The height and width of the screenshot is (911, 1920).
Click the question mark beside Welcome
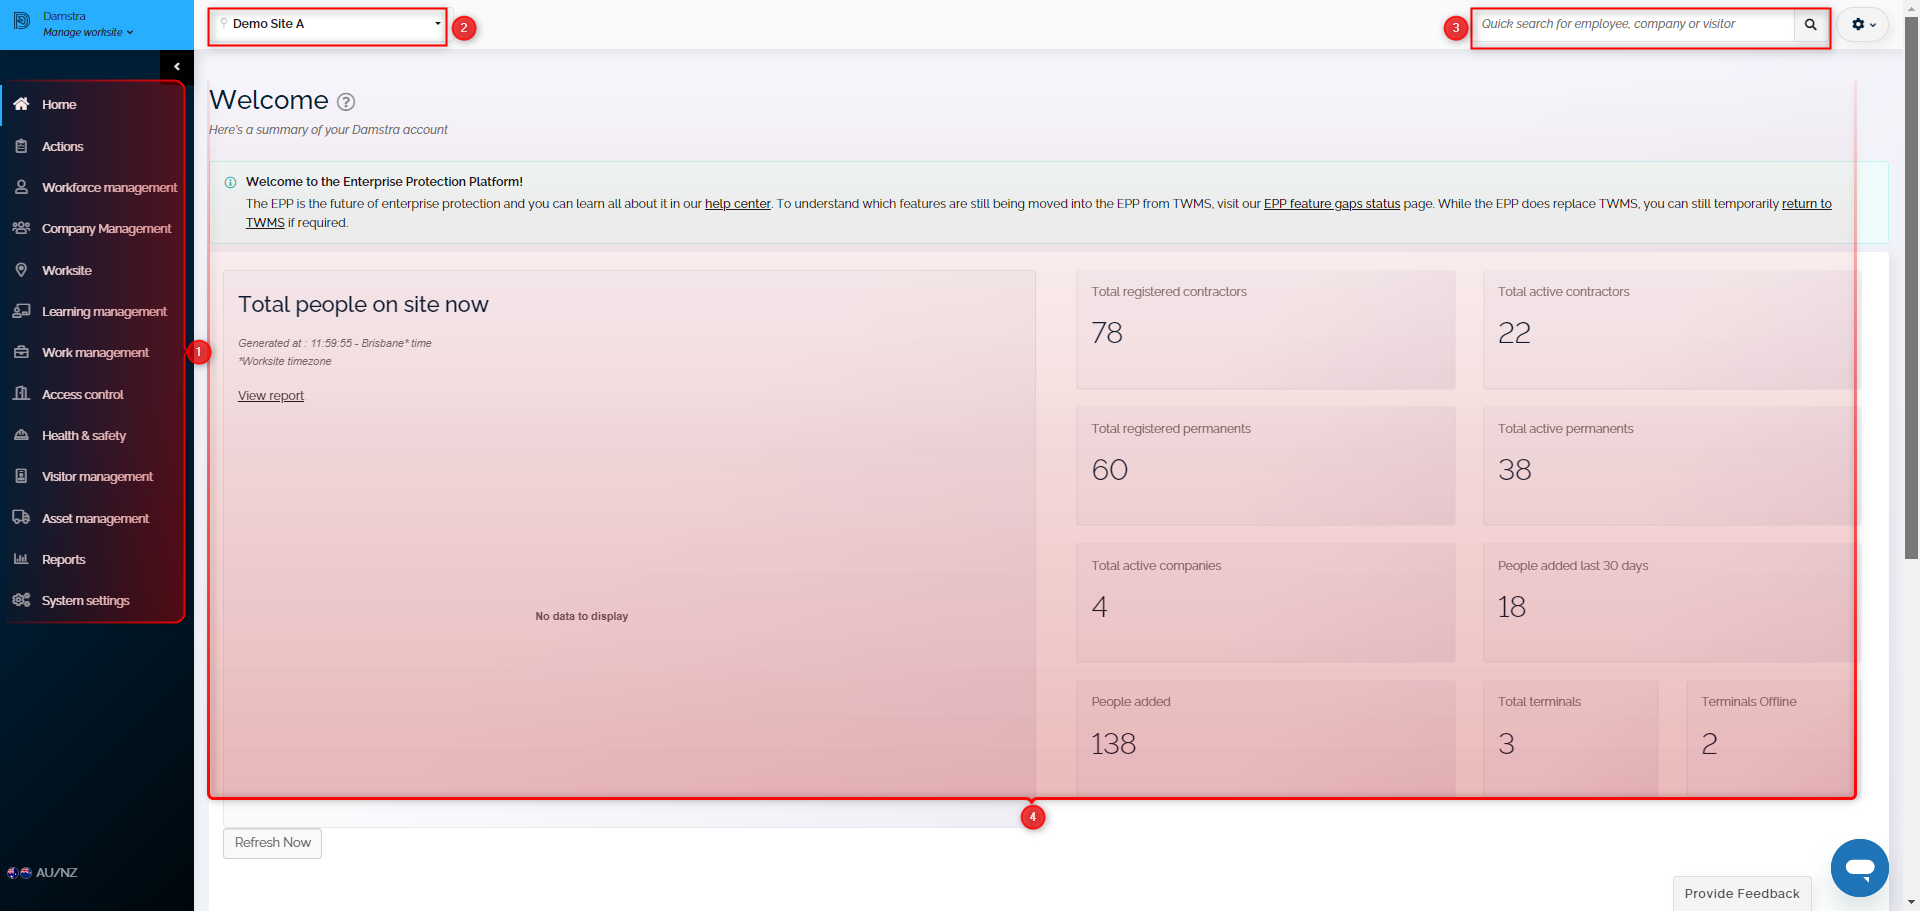[x=346, y=101]
